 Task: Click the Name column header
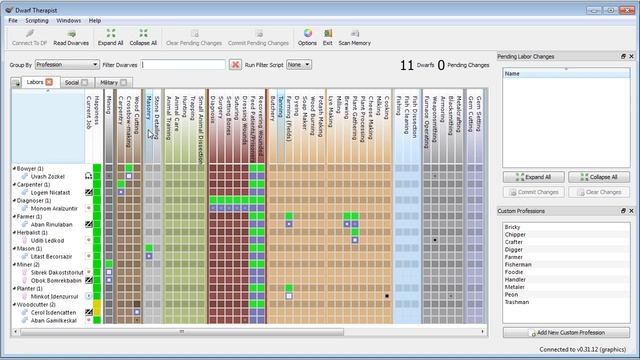[566, 73]
